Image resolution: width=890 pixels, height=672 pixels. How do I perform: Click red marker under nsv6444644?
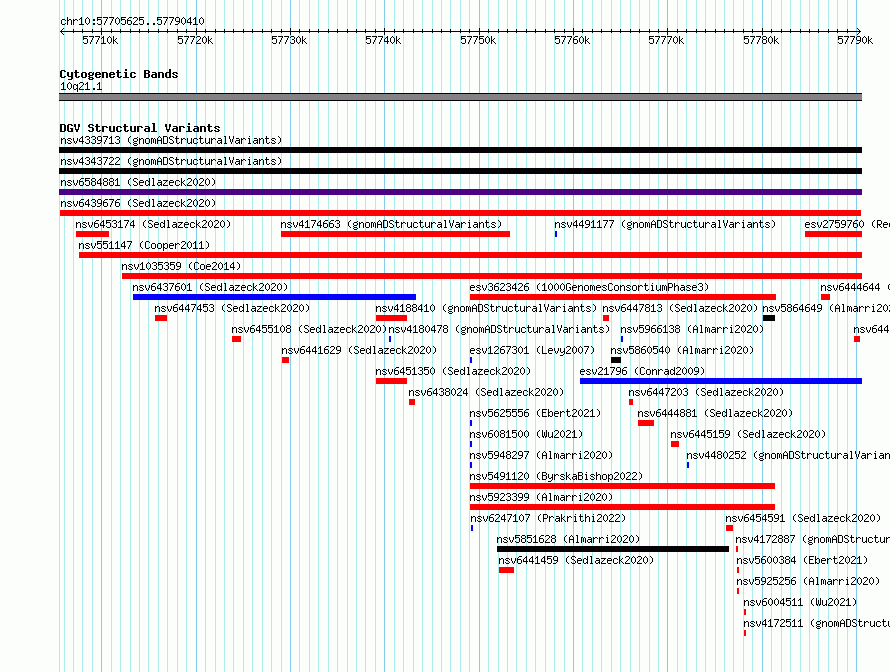825,297
